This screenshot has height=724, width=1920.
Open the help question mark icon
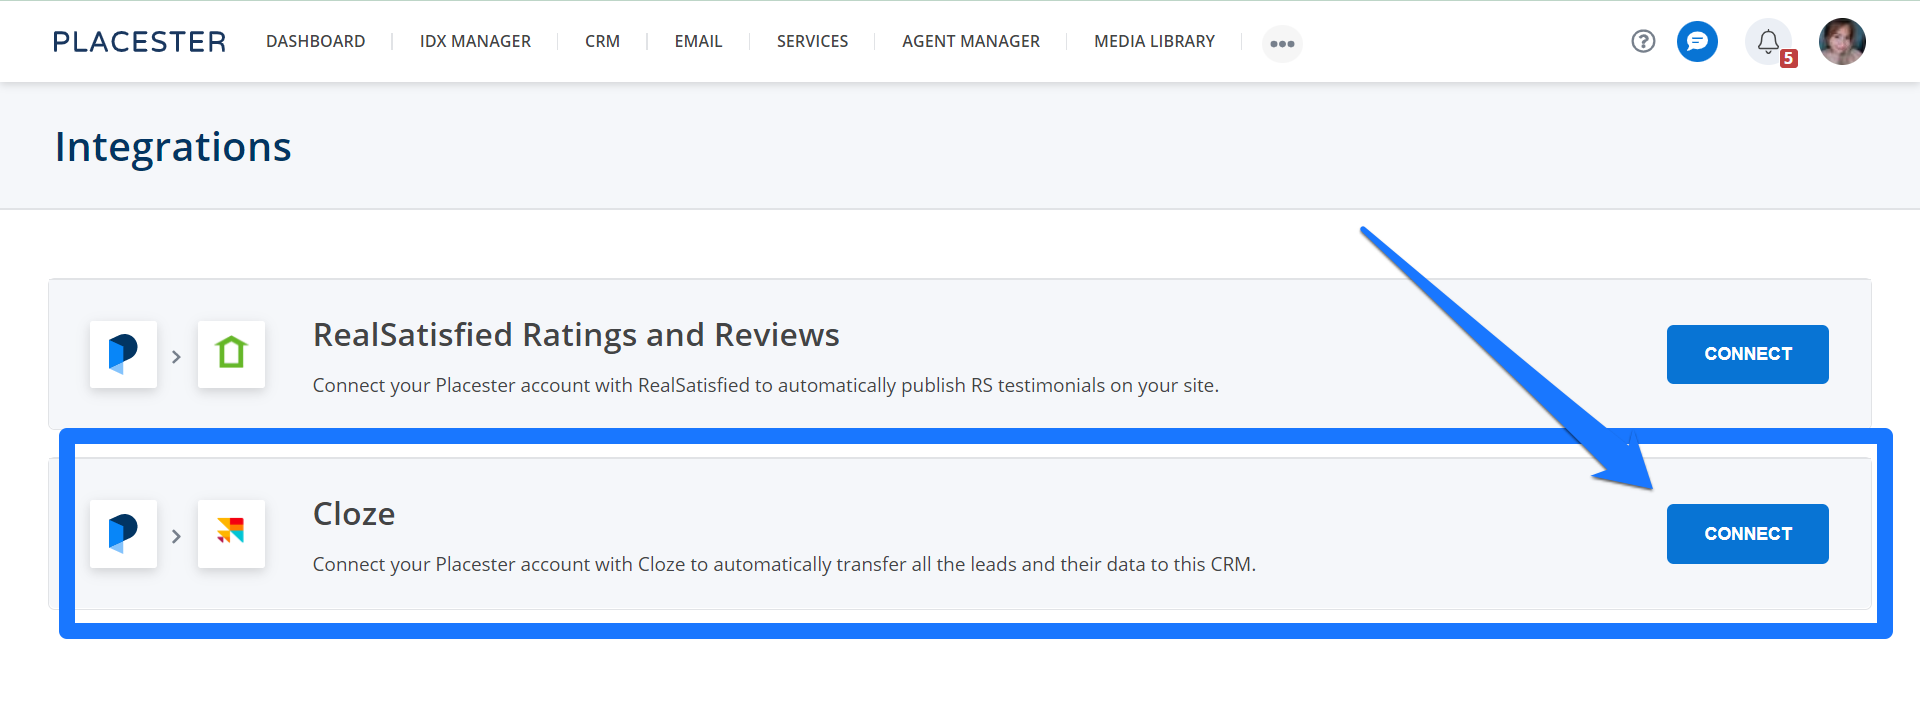coord(1643,41)
